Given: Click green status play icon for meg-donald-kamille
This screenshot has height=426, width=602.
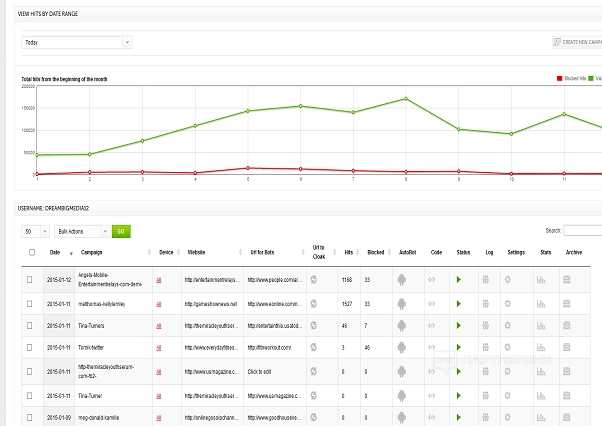Looking at the screenshot, I should coord(459,418).
